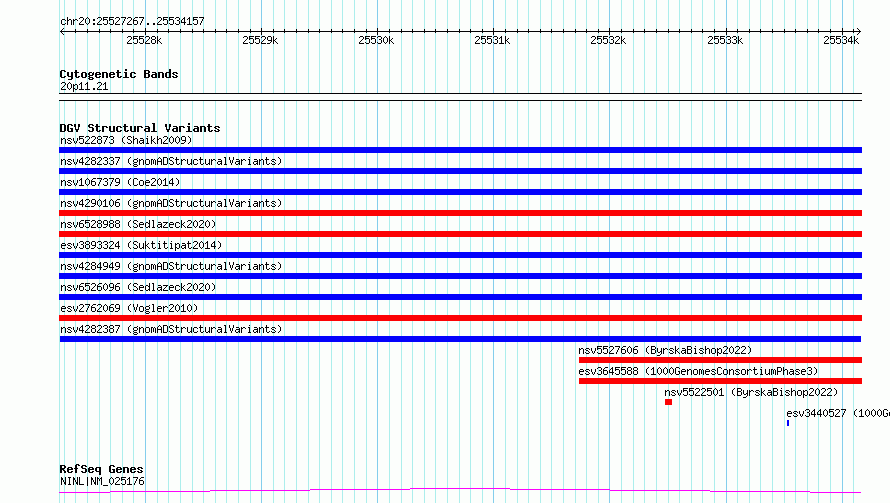
Task: Open the esv3440527 variant label
Action: [x=838, y=413]
